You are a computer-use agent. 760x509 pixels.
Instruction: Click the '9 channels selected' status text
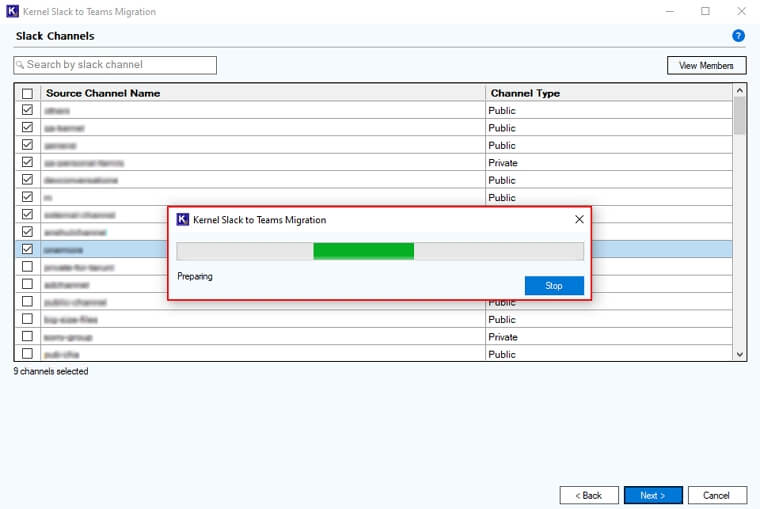(x=51, y=371)
